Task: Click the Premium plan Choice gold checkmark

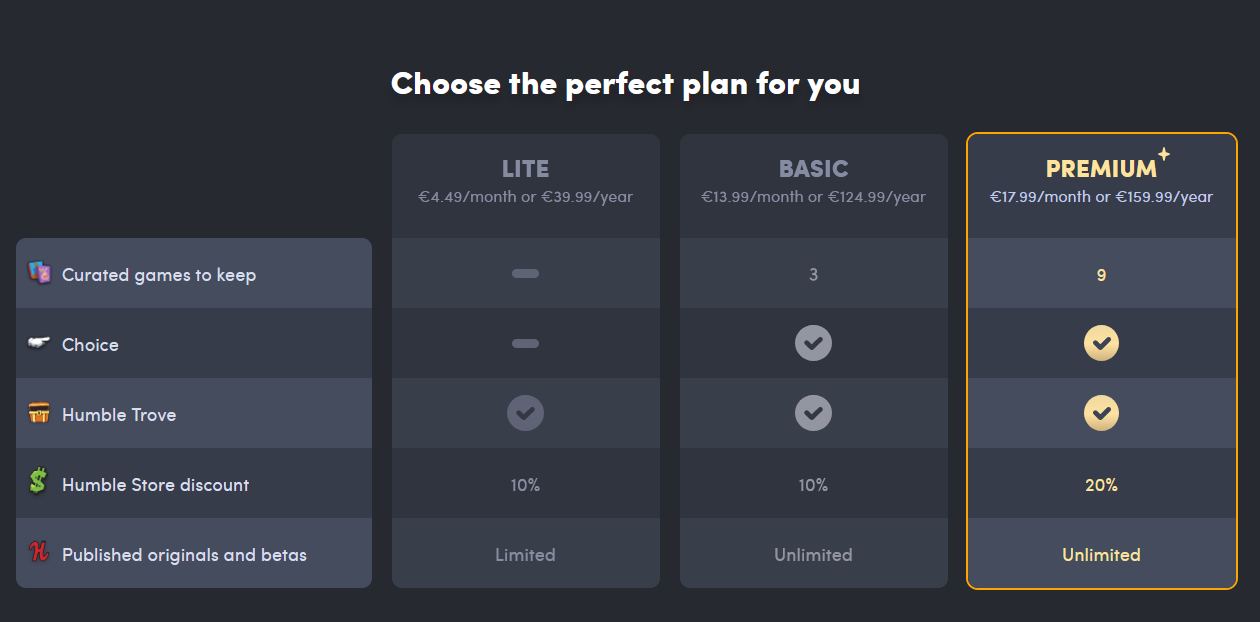Action: coord(1101,344)
